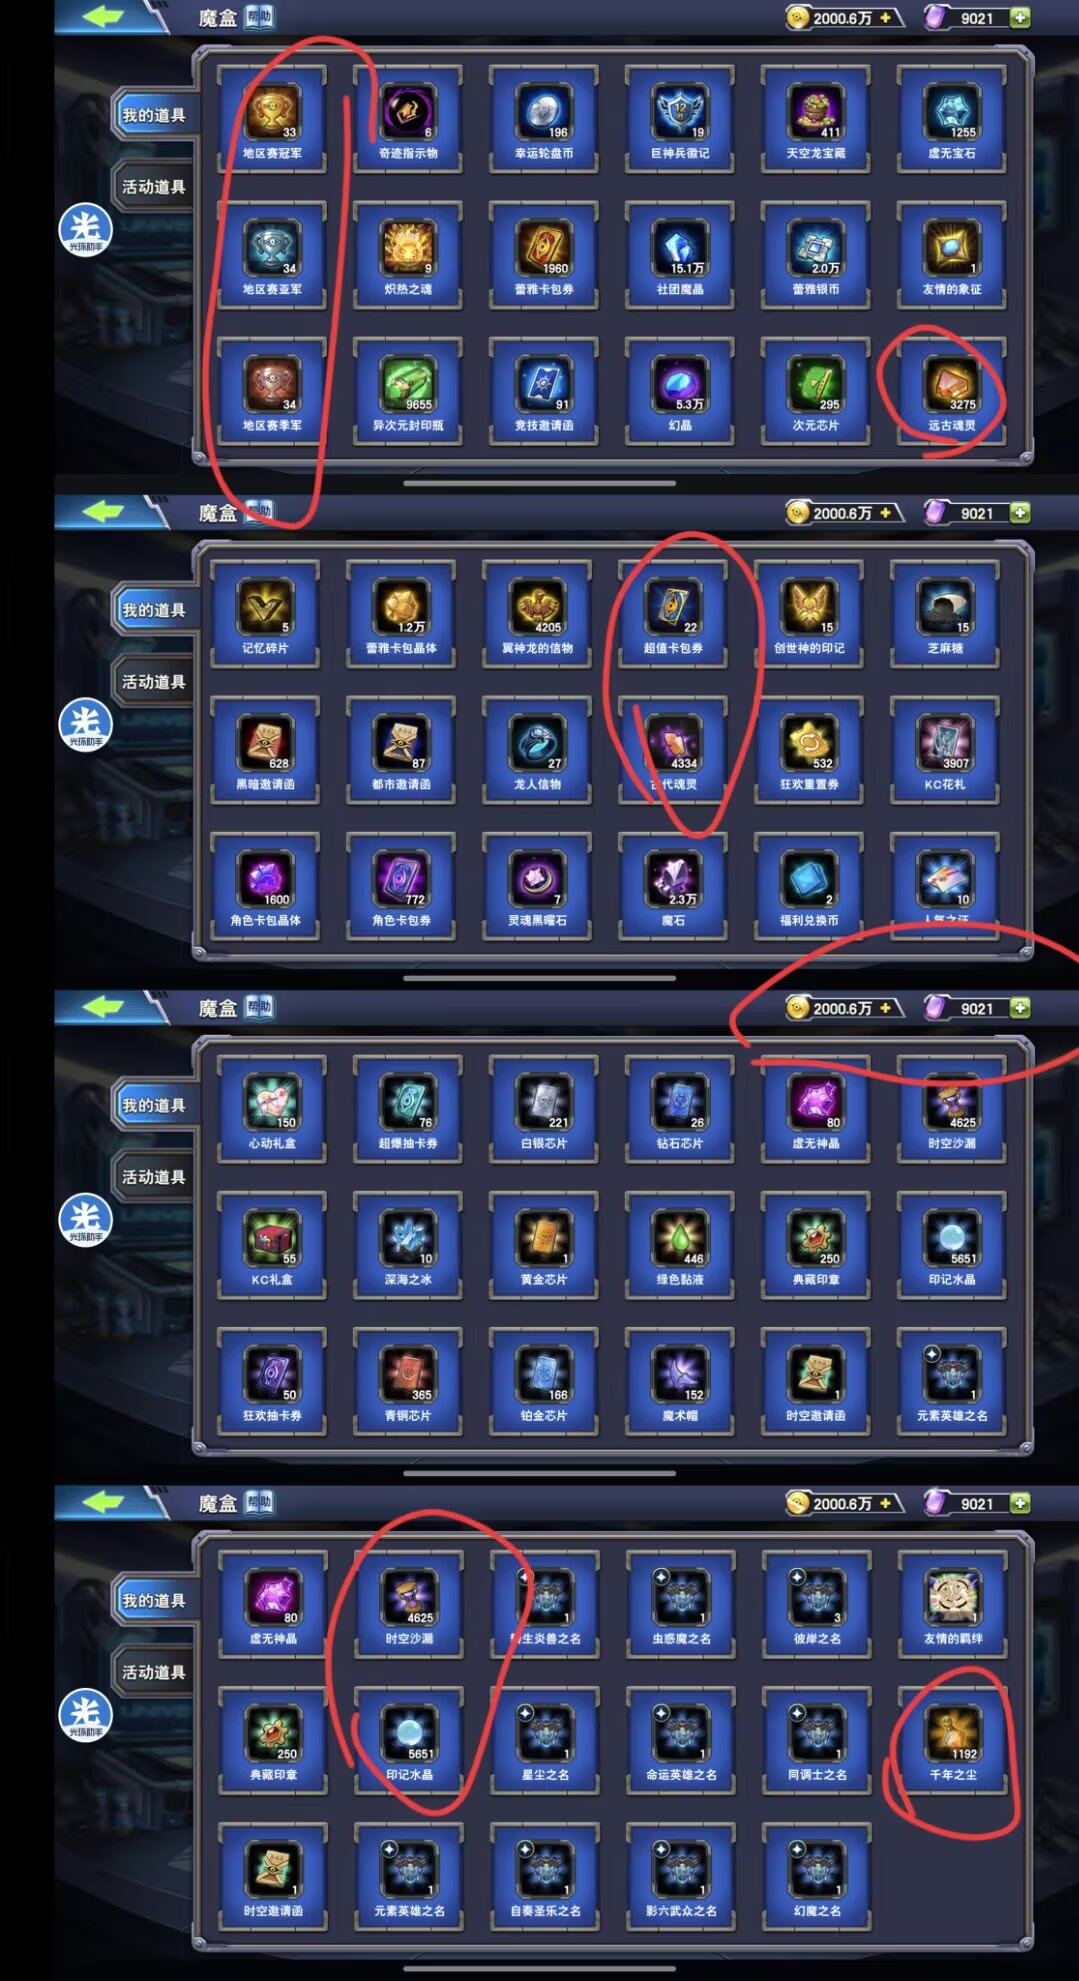Open the 超值卡包券 ticket item
This screenshot has height=1981, width=1079.
point(673,614)
